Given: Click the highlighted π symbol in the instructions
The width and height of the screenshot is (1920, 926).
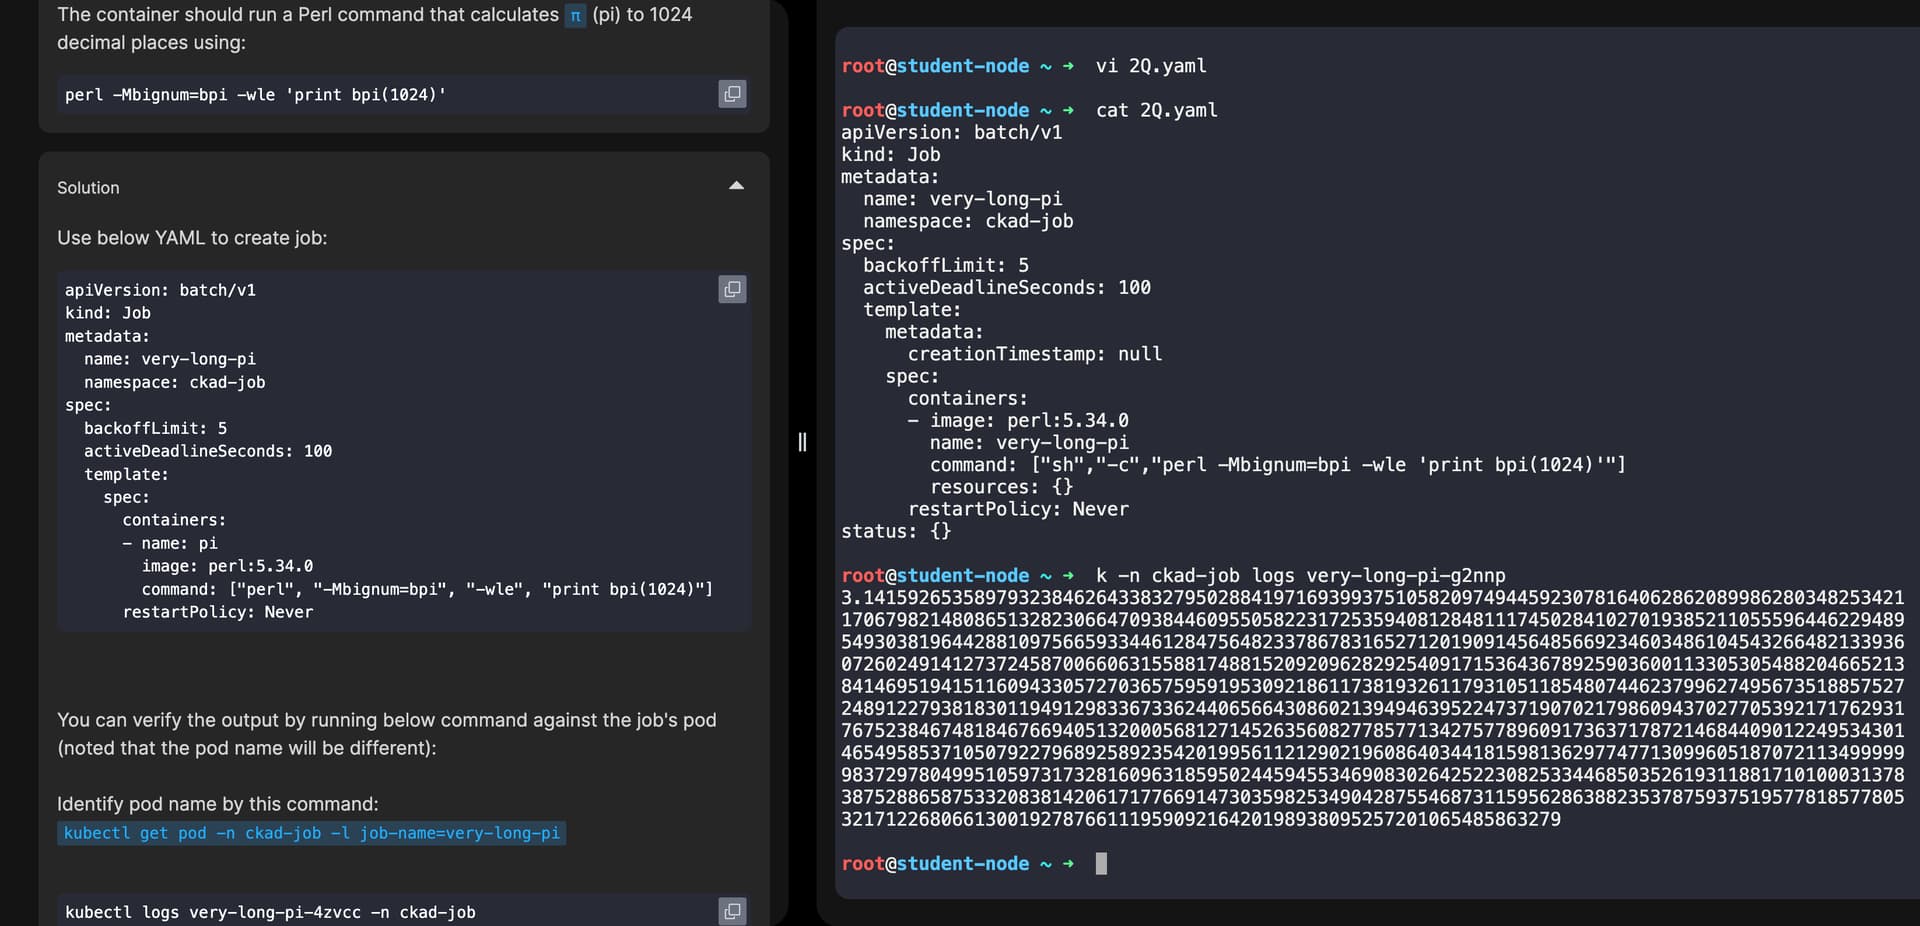Looking at the screenshot, I should point(575,16).
